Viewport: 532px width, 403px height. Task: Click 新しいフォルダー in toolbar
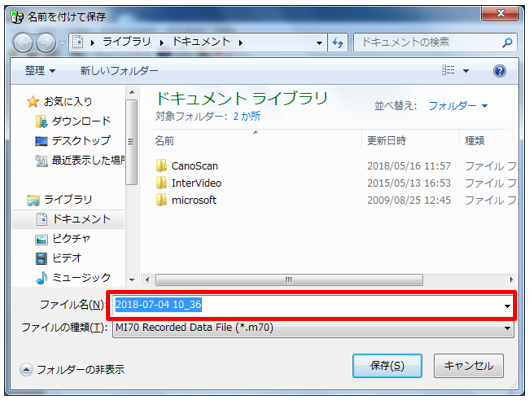119,71
